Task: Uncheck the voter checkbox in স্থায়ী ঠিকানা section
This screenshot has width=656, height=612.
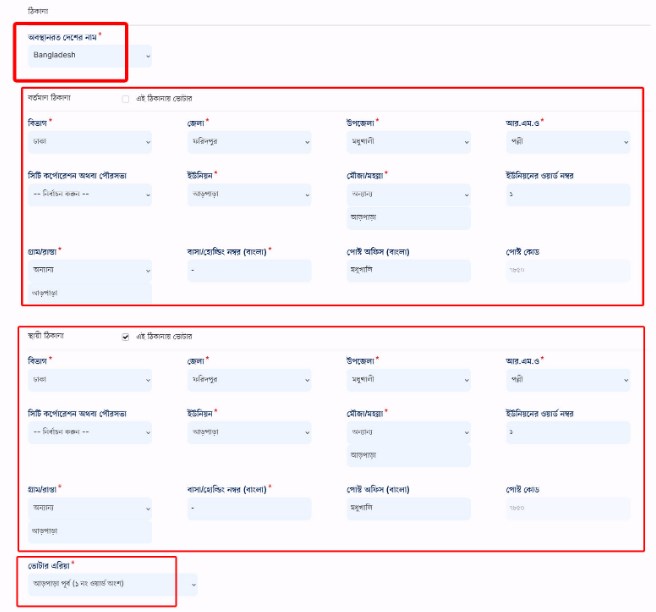Action: pos(125,336)
